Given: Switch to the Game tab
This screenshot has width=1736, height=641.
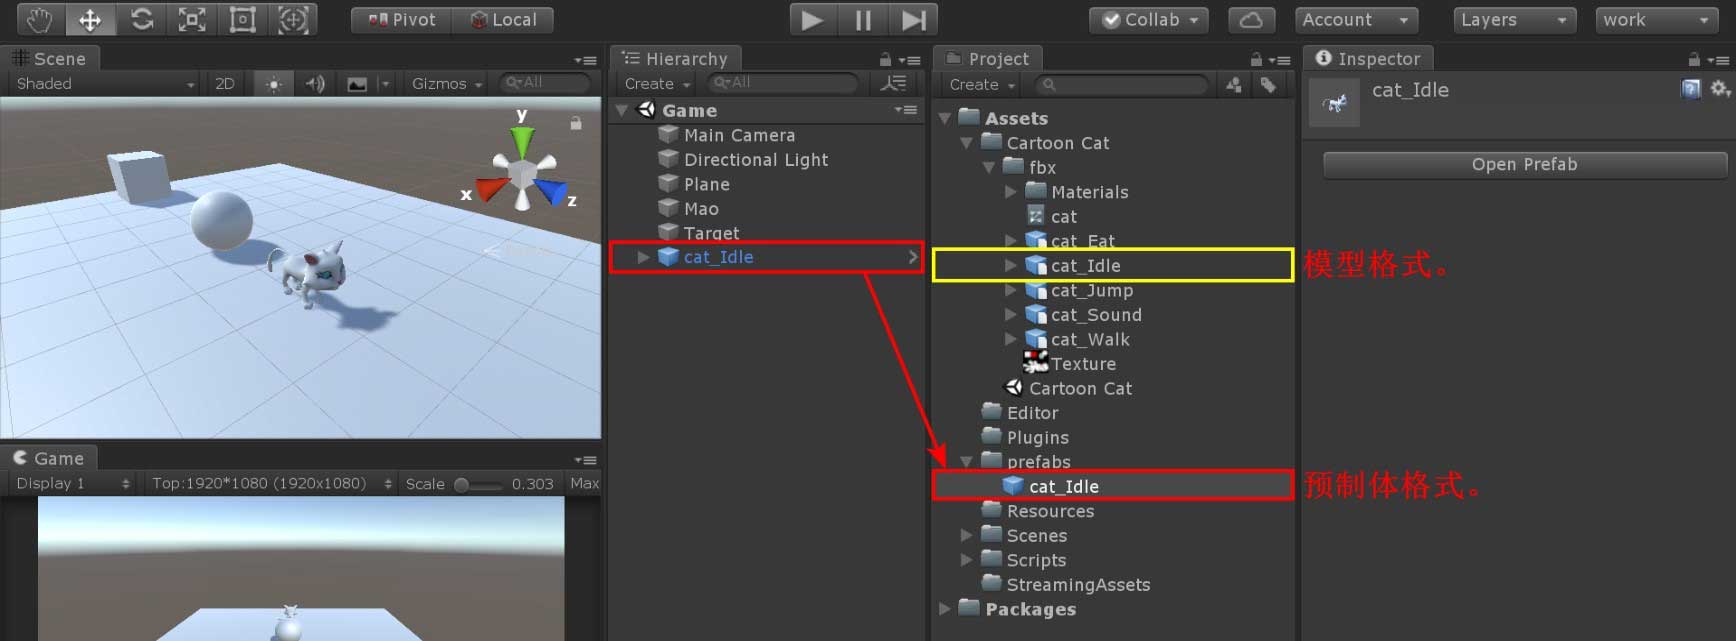Looking at the screenshot, I should 49,458.
